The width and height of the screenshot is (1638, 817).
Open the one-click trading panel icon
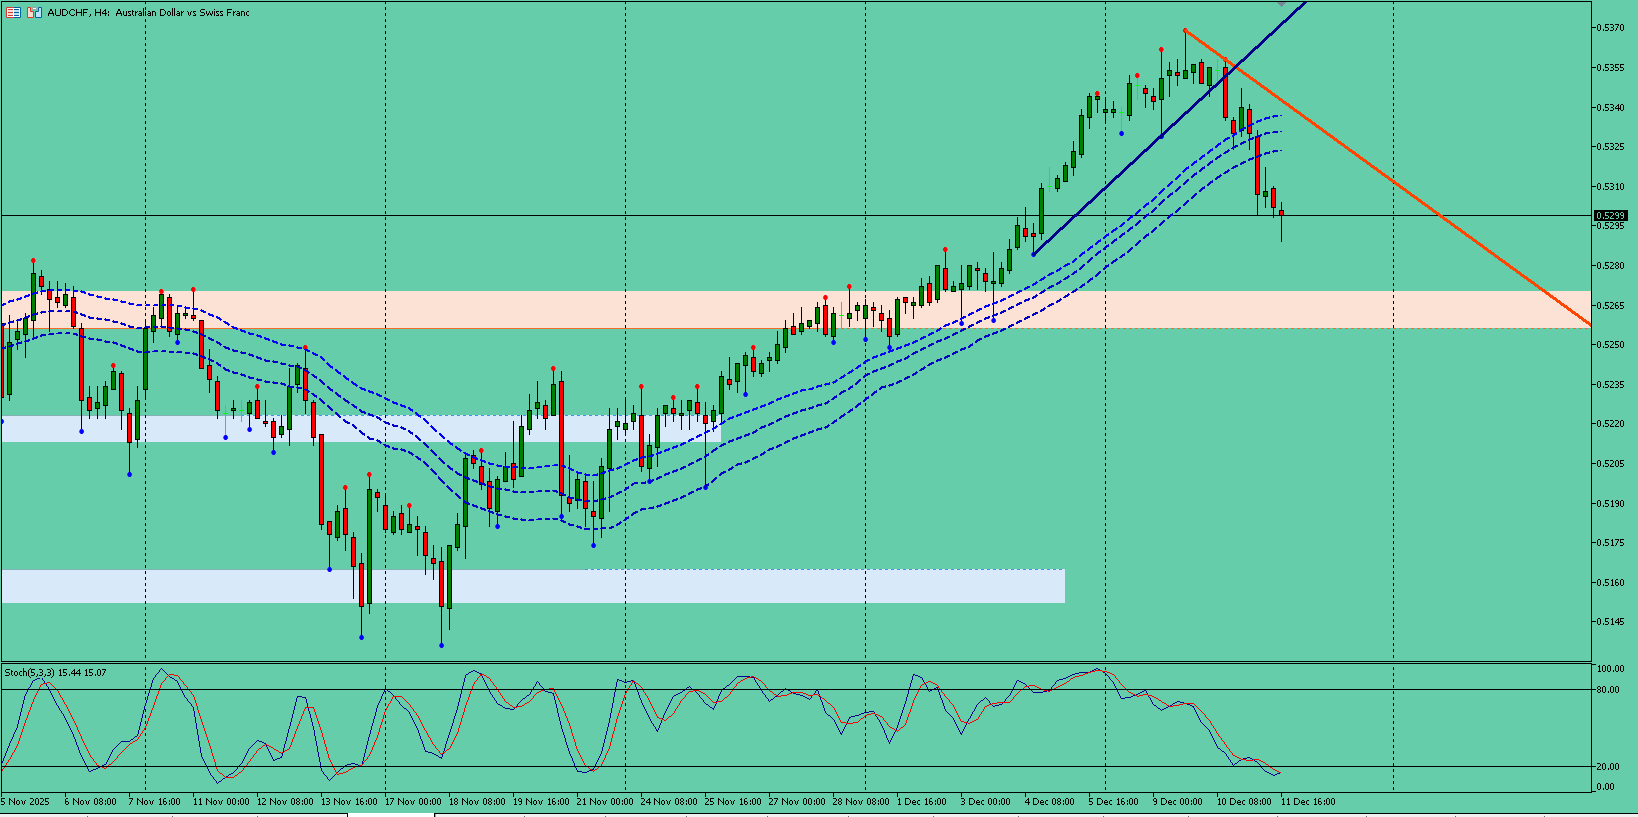click(x=34, y=12)
